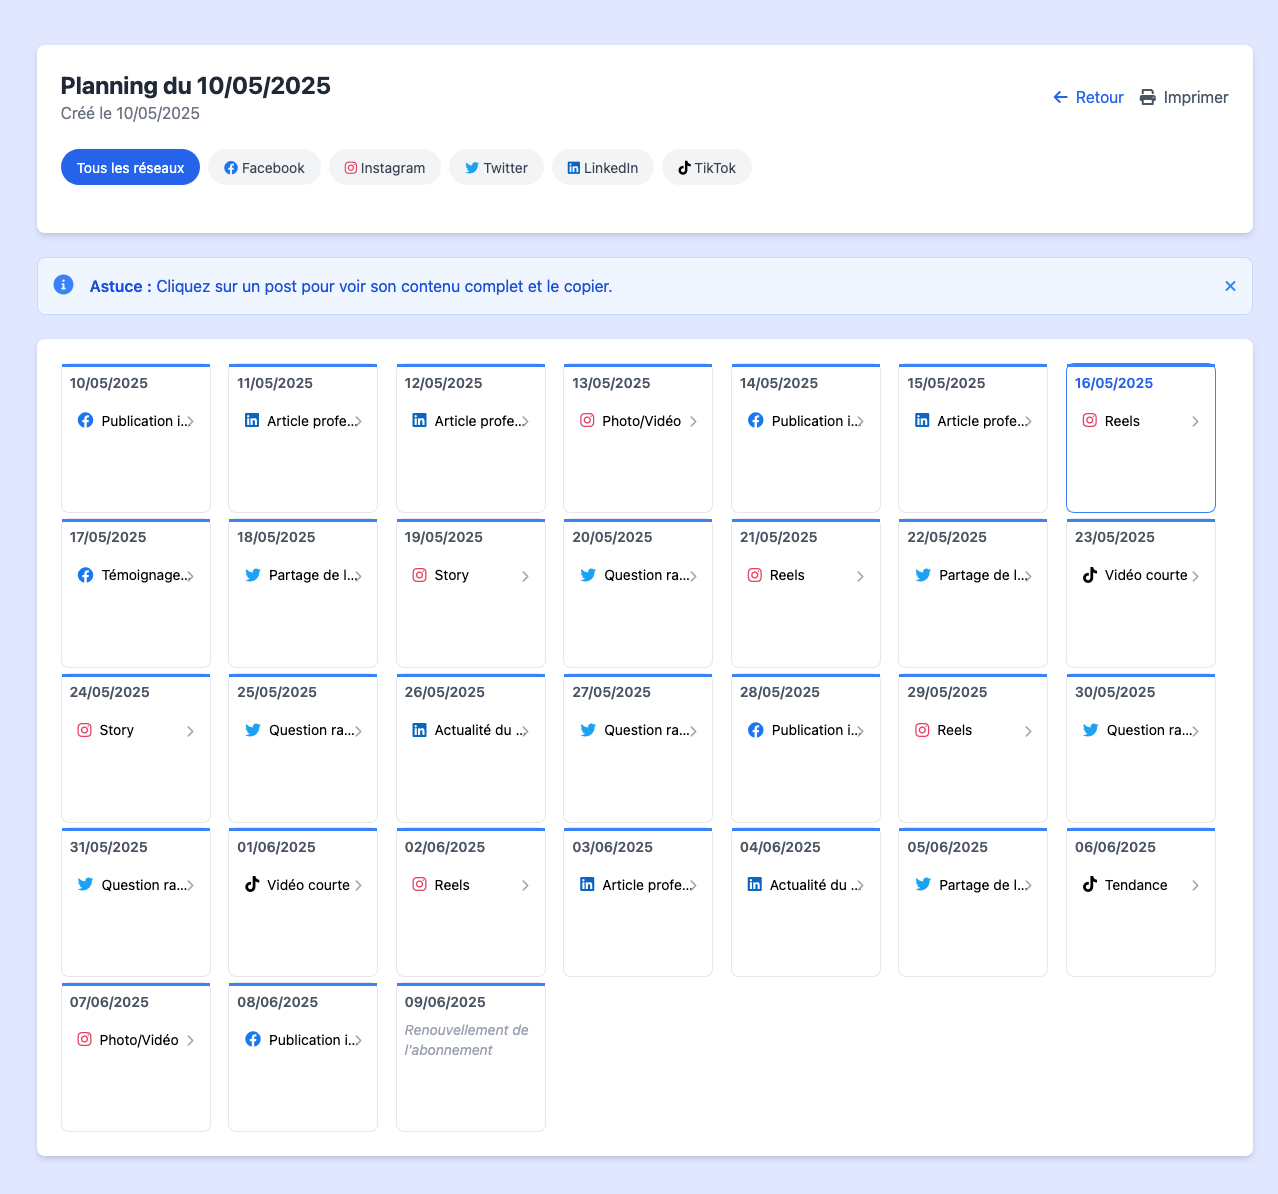Image resolution: width=1278 pixels, height=1194 pixels.
Task: Select the Facebook network filter icon
Action: point(231,167)
